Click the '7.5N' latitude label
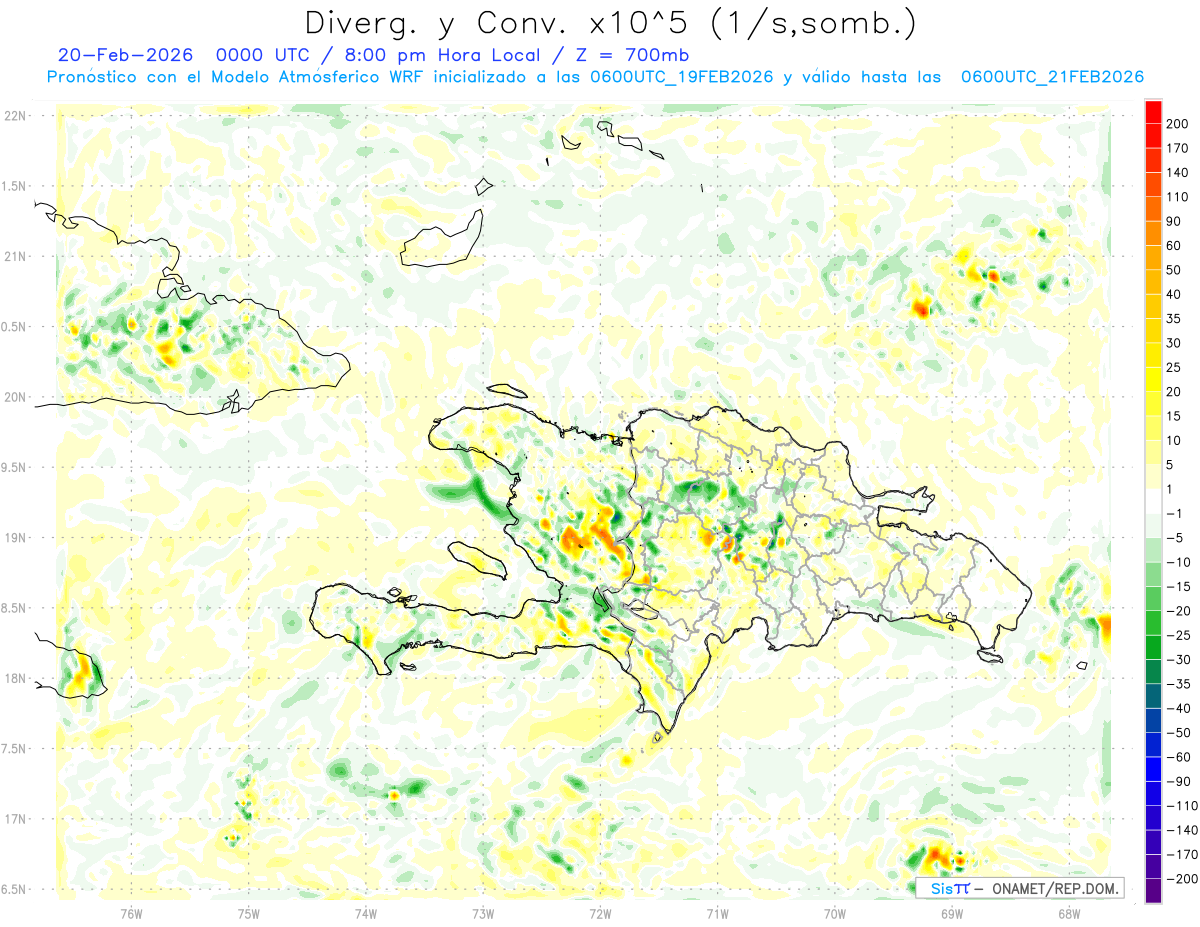The image size is (1200, 927). (14, 749)
